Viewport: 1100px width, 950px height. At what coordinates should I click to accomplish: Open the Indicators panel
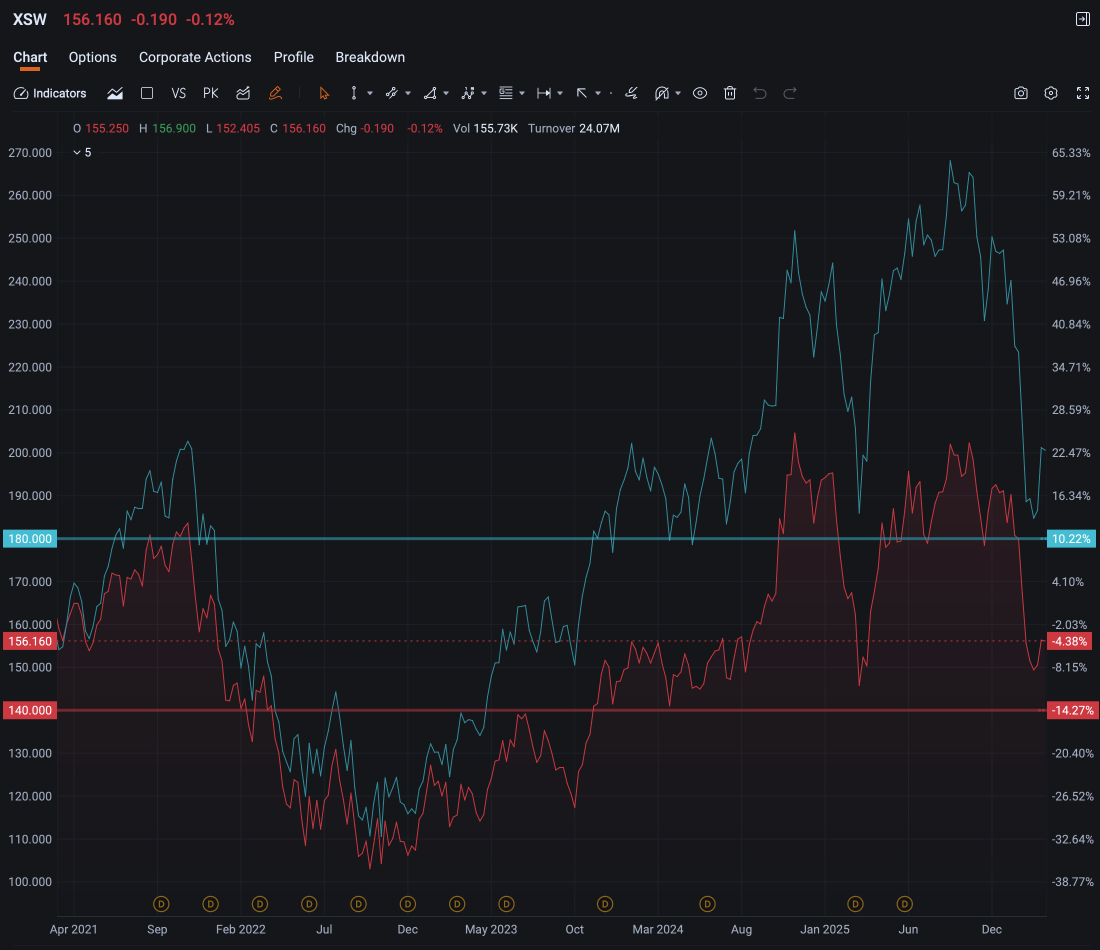coord(50,93)
